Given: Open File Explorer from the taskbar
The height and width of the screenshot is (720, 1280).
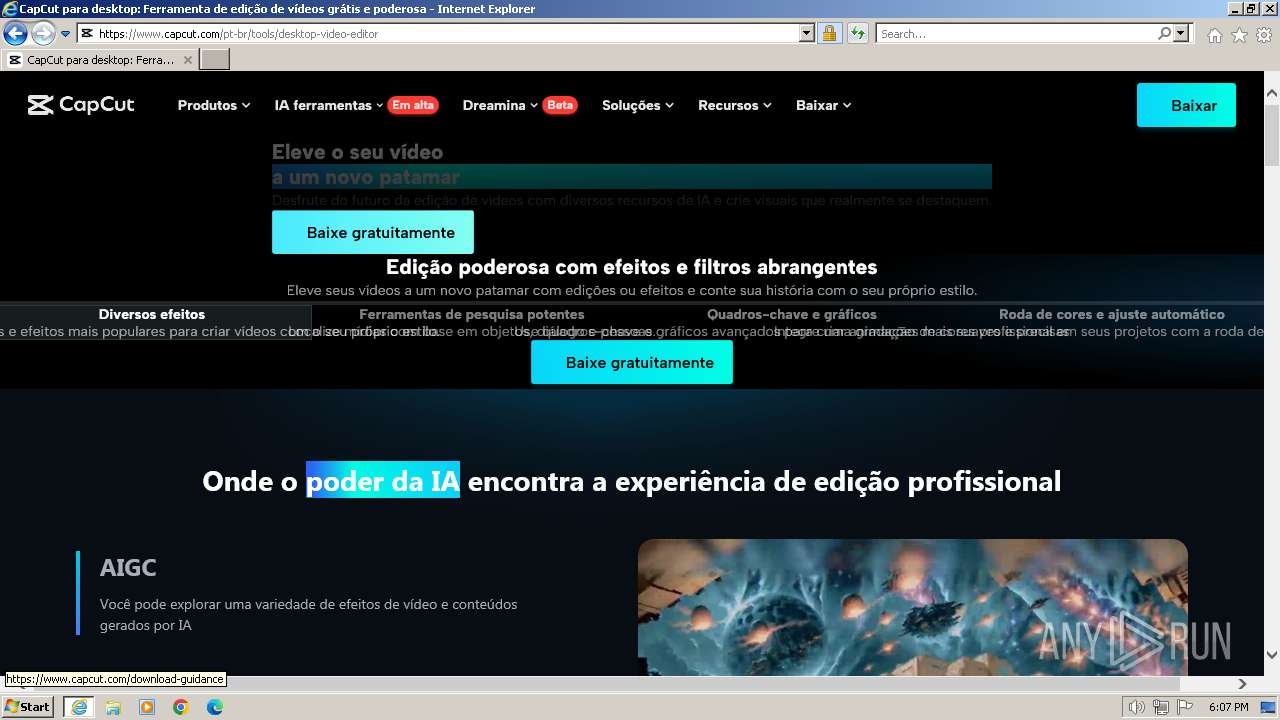Looking at the screenshot, I should tap(113, 707).
